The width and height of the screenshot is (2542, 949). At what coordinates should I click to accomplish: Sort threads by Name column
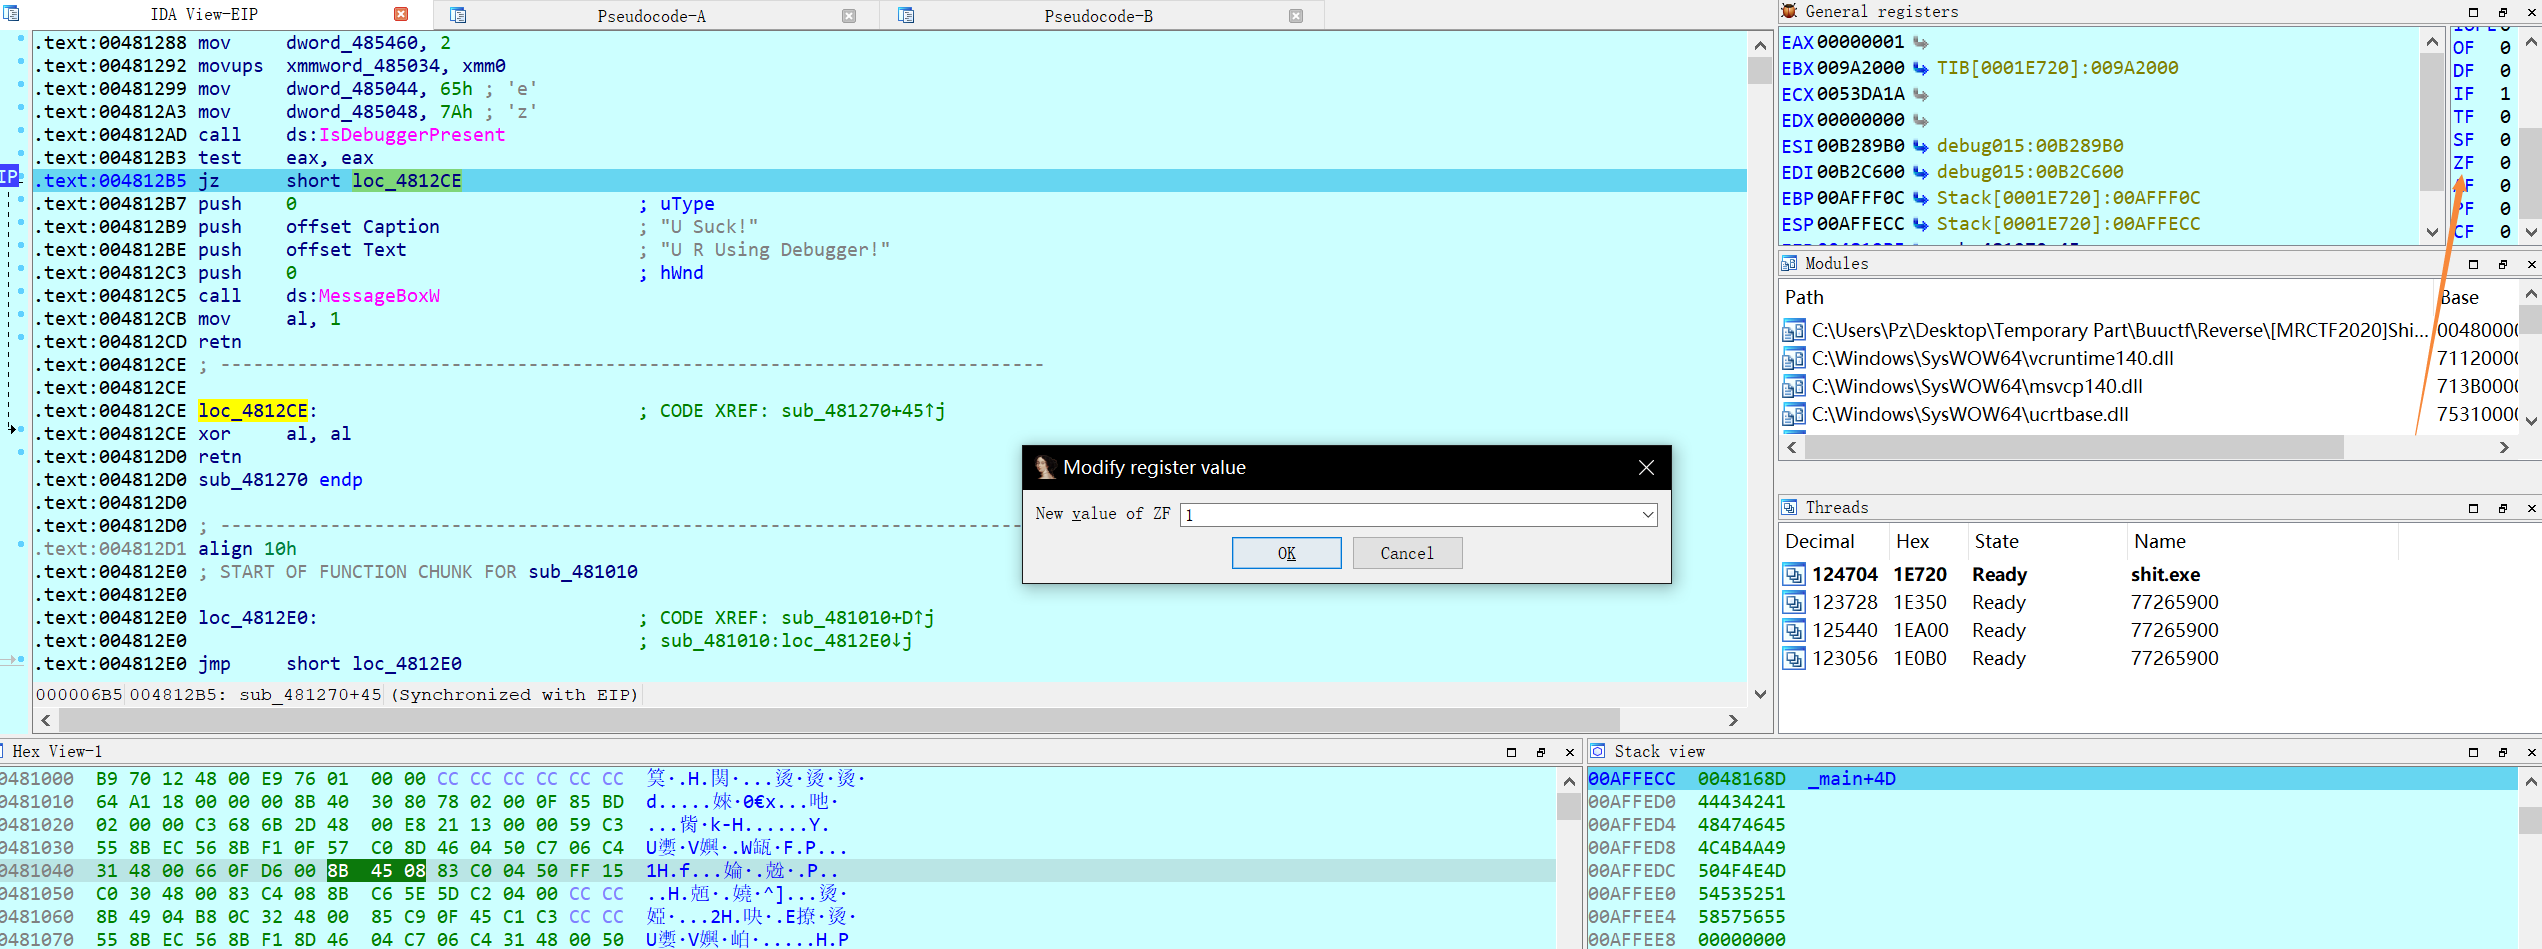2262,541
